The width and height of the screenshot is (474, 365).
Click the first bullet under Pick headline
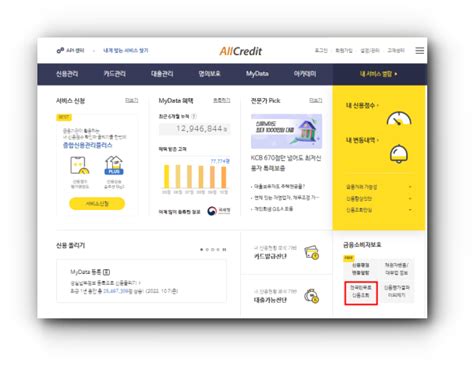click(278, 186)
